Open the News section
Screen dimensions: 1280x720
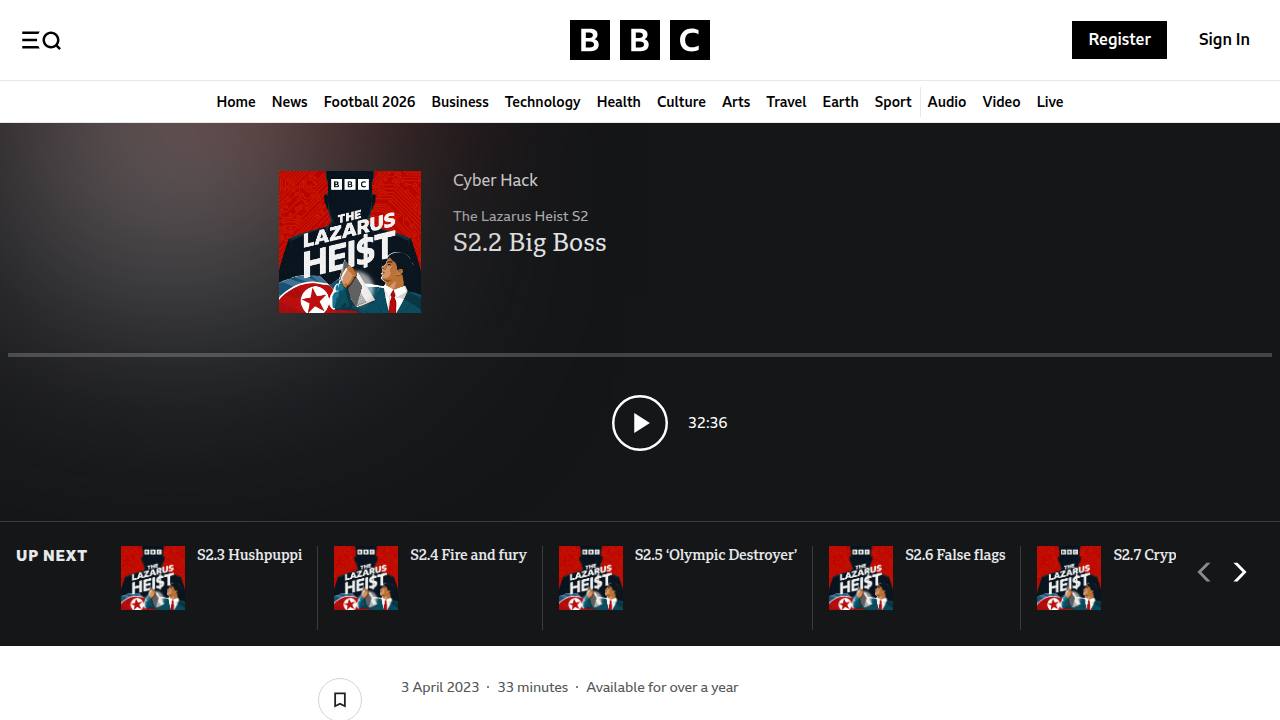290,102
